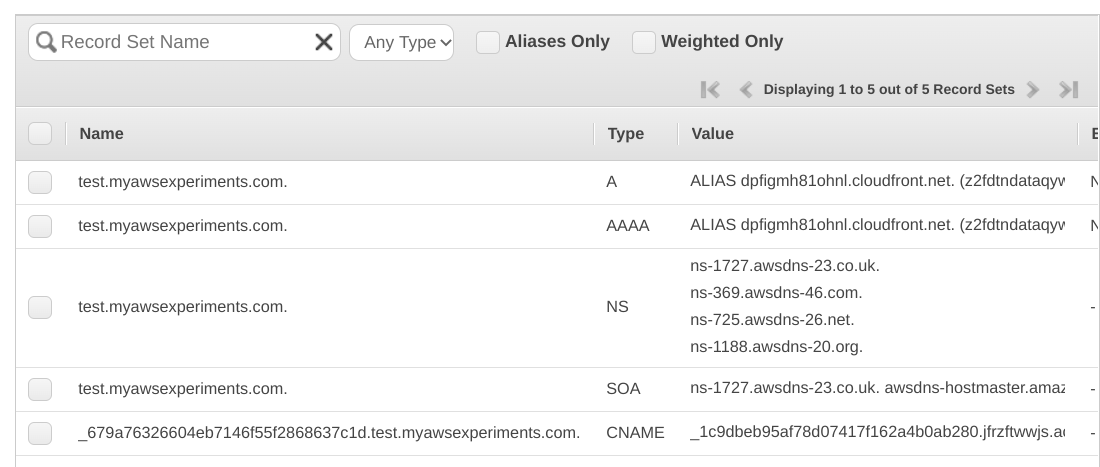Screen dimensions: 1100x467
Task: Sort by the Value column header
Action: click(712, 133)
